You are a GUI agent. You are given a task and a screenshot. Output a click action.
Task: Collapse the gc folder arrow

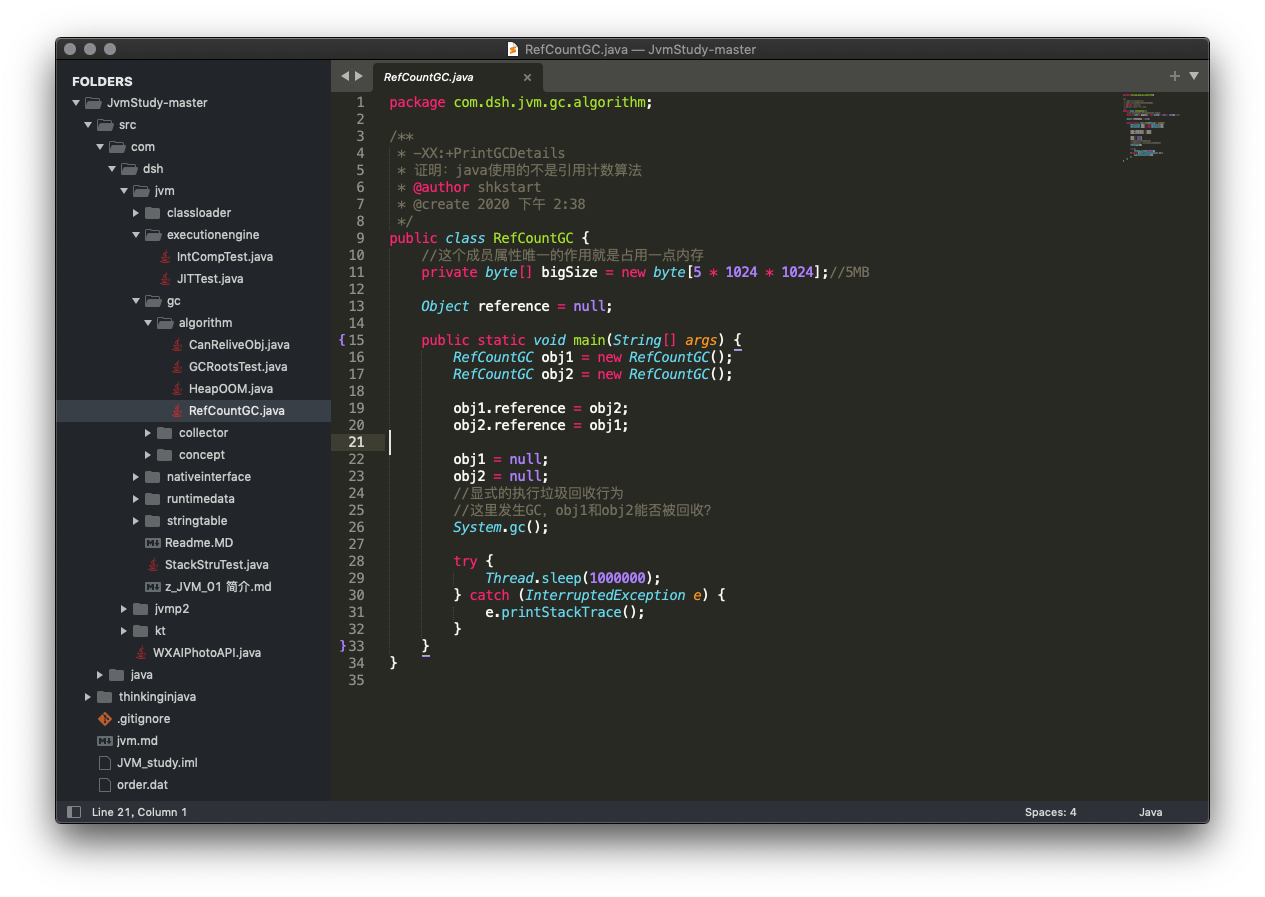pyautogui.click(x=136, y=301)
